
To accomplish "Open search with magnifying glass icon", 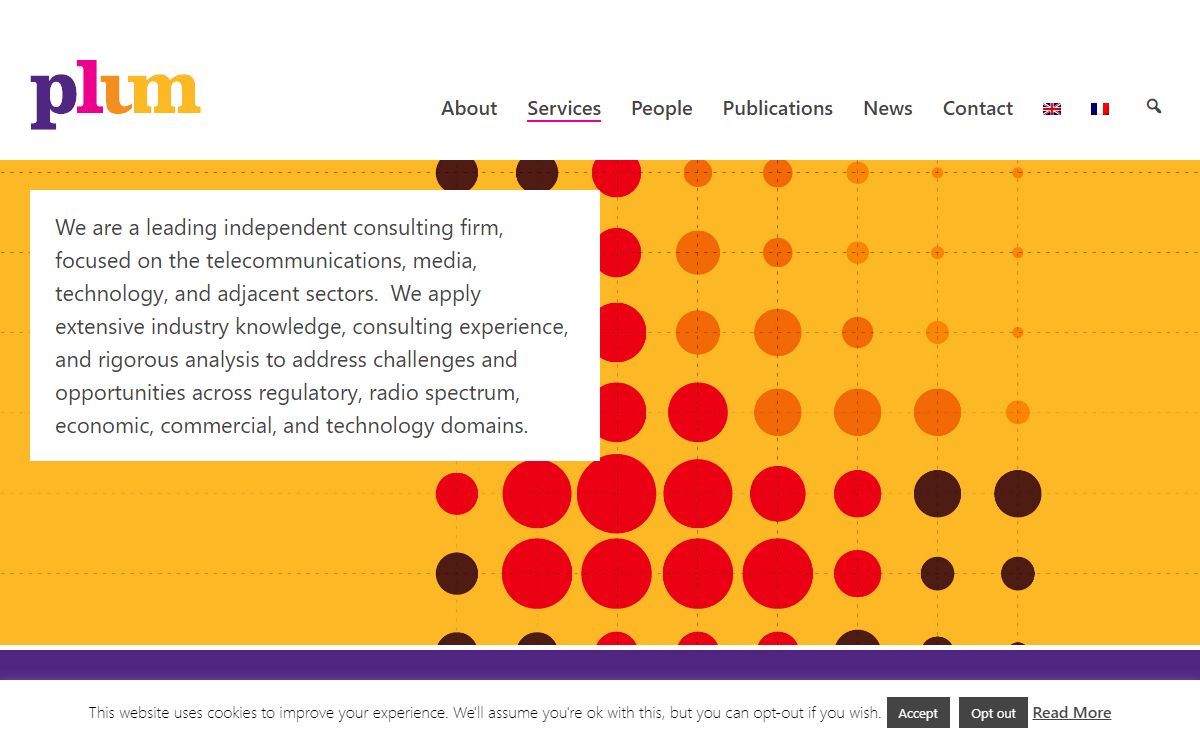I will coord(1154,106).
